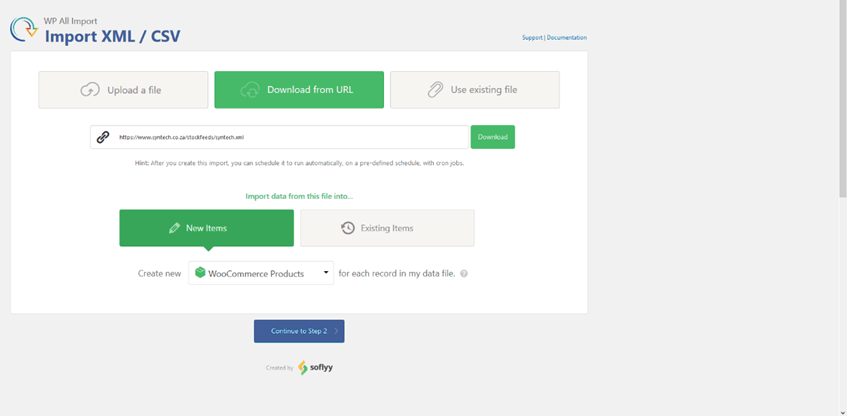Switch to the Upload a file tab
Image resolution: width=847 pixels, height=416 pixels.
pos(123,90)
